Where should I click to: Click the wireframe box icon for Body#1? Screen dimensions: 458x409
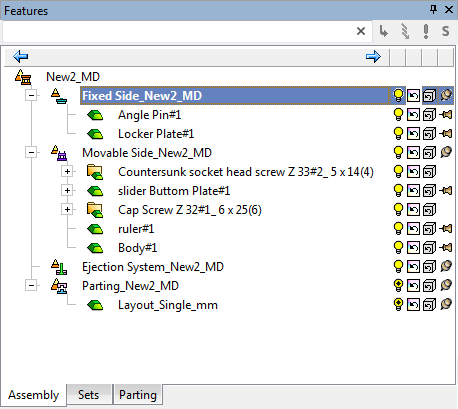coord(429,248)
